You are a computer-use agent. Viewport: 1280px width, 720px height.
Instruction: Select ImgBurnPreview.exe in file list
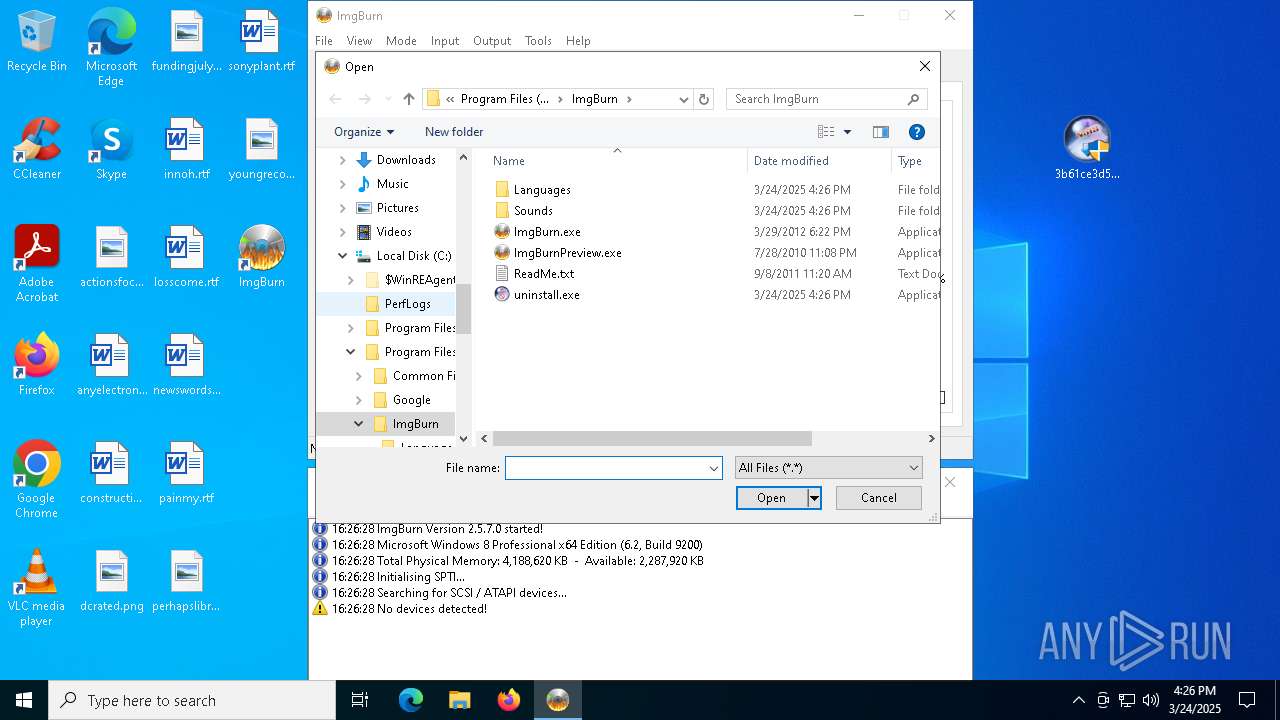point(567,253)
